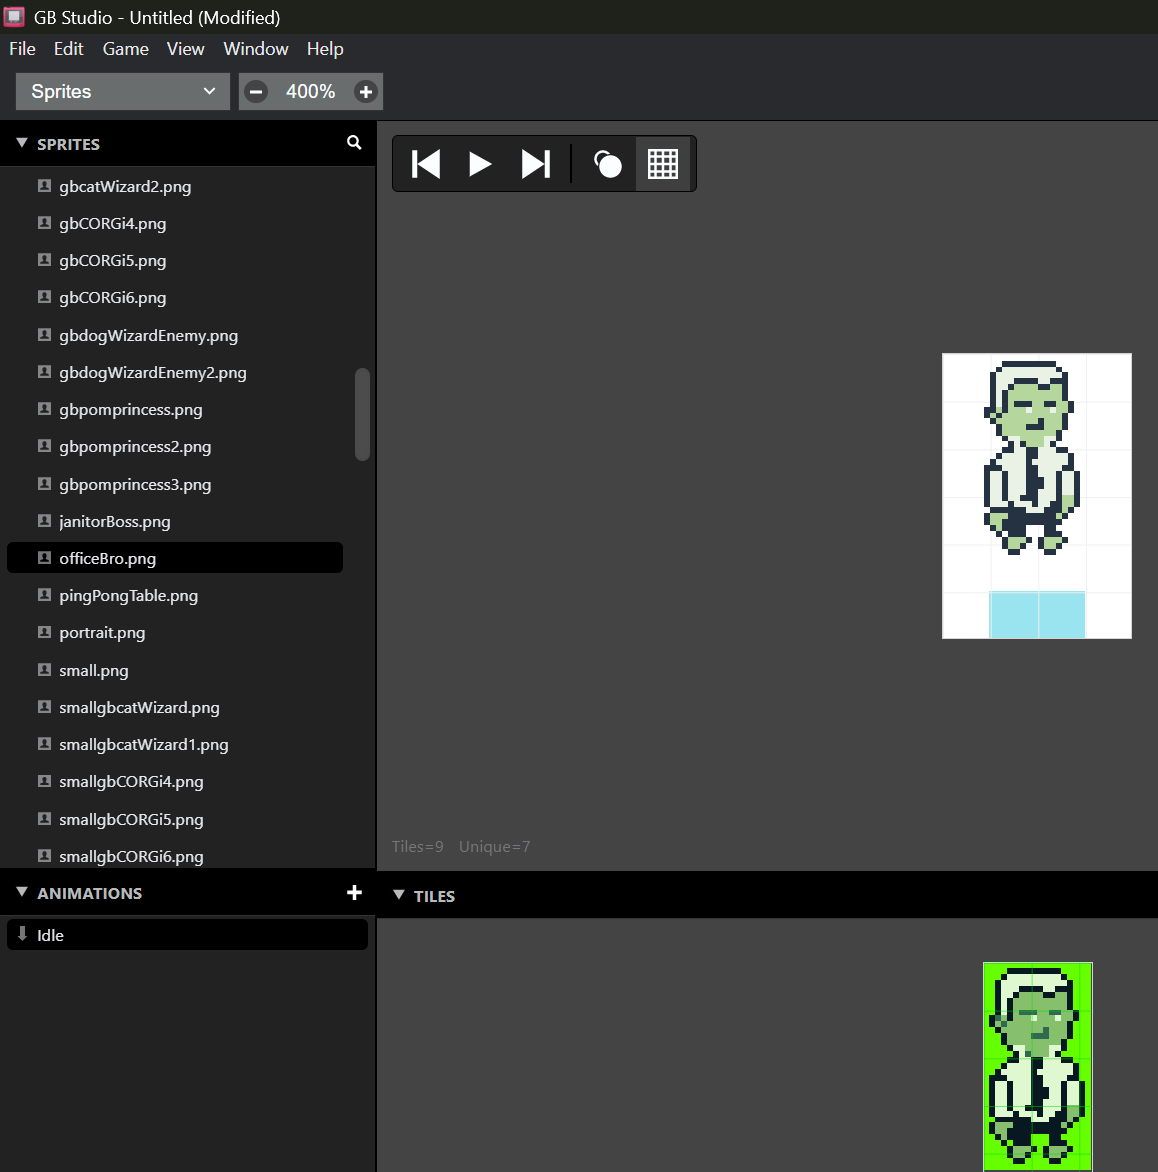This screenshot has height=1172, width=1158.
Task: Open the File menu
Action: click(x=22, y=49)
